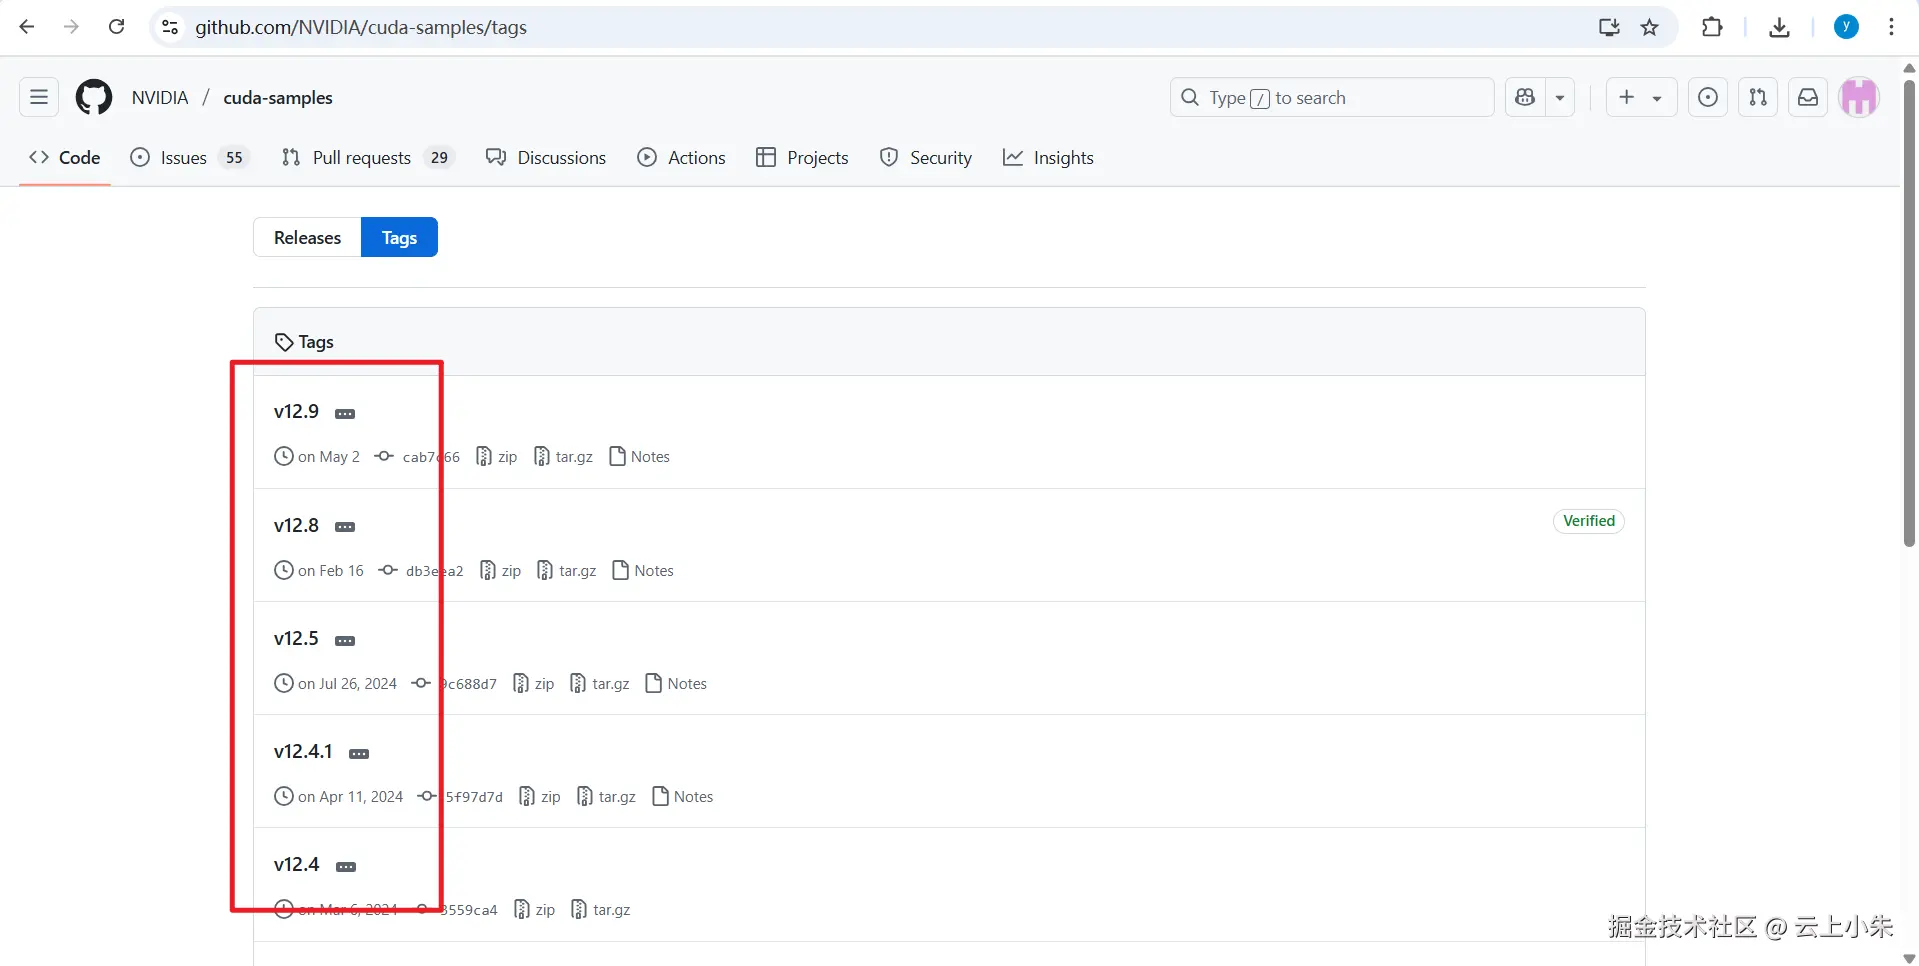Open tag v12.4
The image size is (1919, 966).
pyautogui.click(x=296, y=864)
